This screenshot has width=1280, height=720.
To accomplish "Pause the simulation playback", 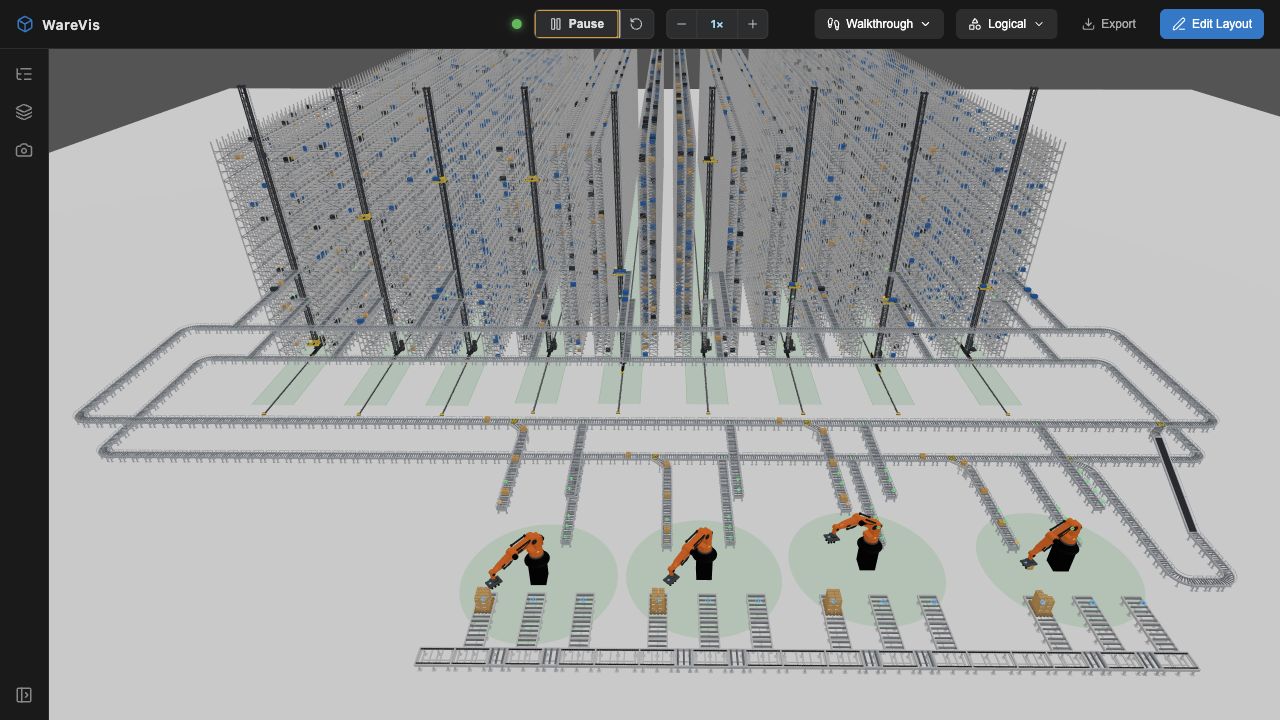I will 577,24.
